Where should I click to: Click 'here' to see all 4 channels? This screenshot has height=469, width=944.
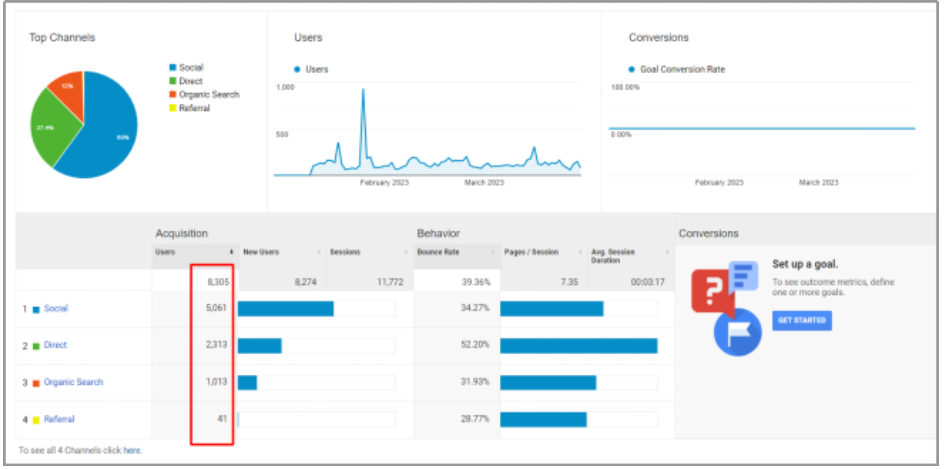132,451
